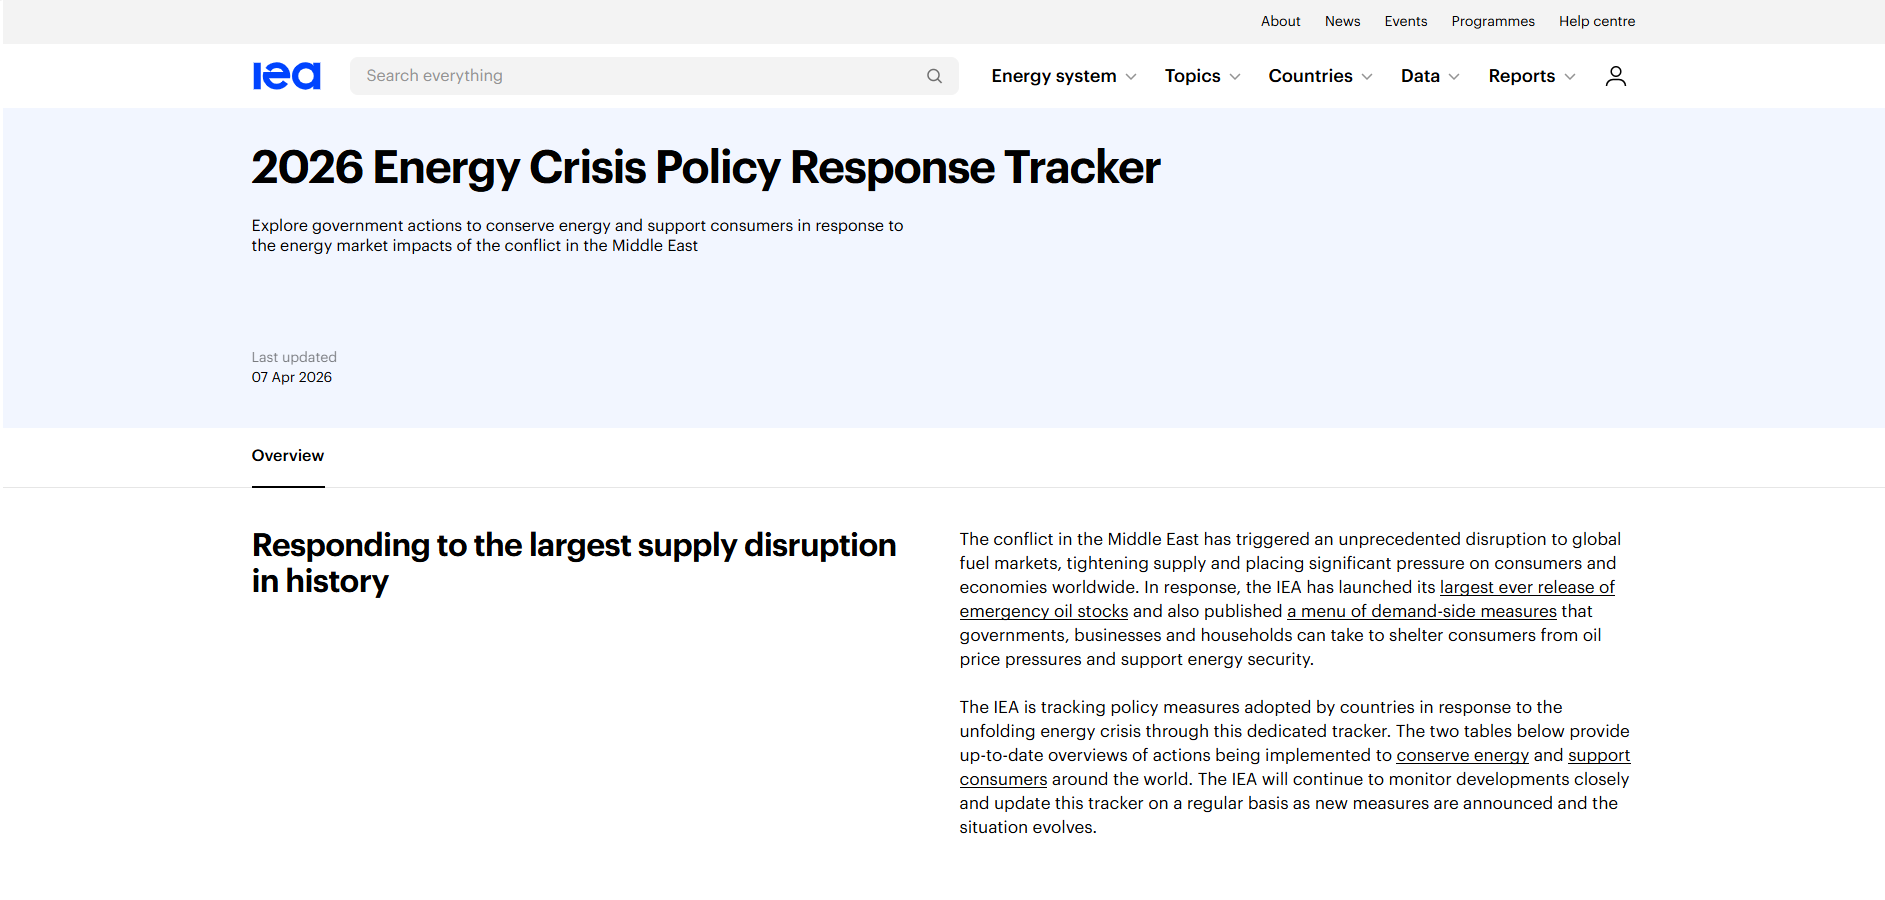Open the Help centre
This screenshot has height=900, width=1885.
tap(1596, 21)
